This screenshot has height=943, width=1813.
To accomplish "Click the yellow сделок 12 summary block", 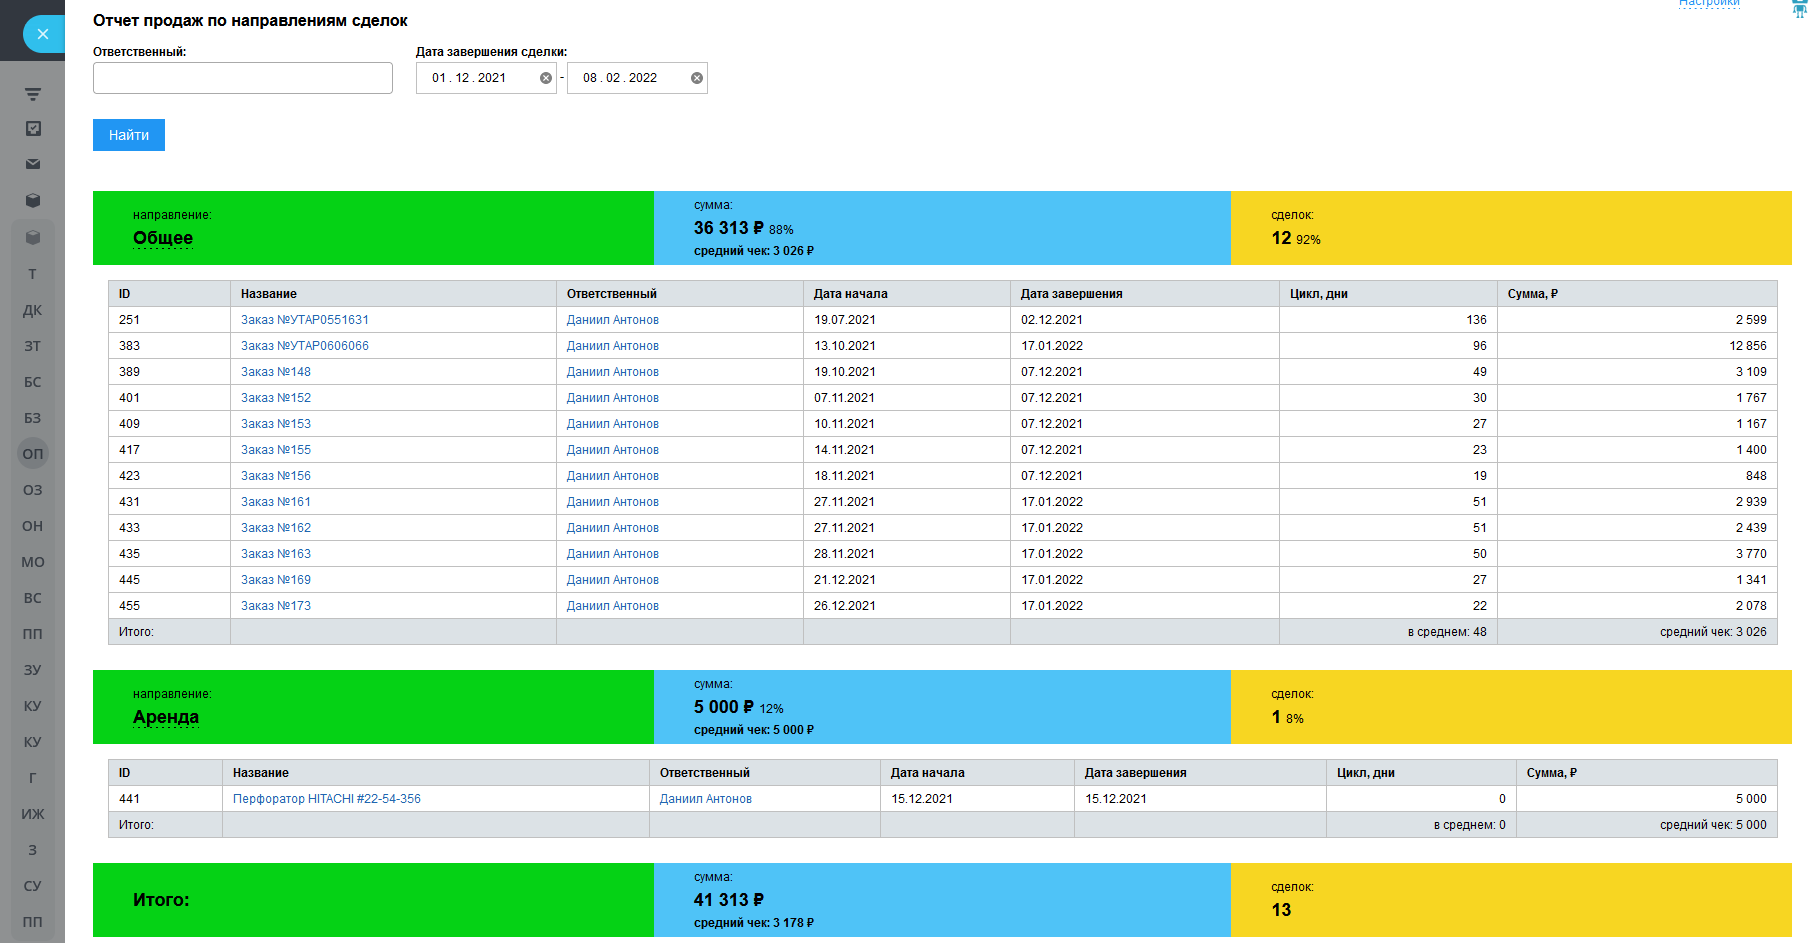I will [x=1510, y=228].
